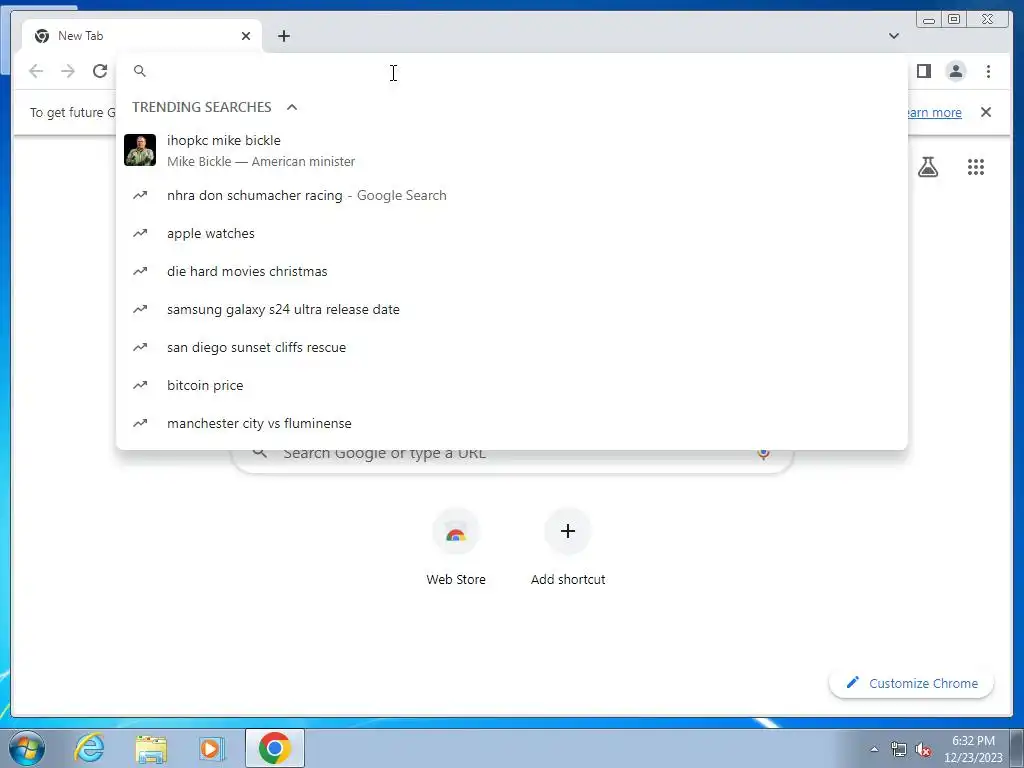Viewport: 1024px width, 768px height.
Task: Open a new tab with plus button
Action: click(283, 36)
